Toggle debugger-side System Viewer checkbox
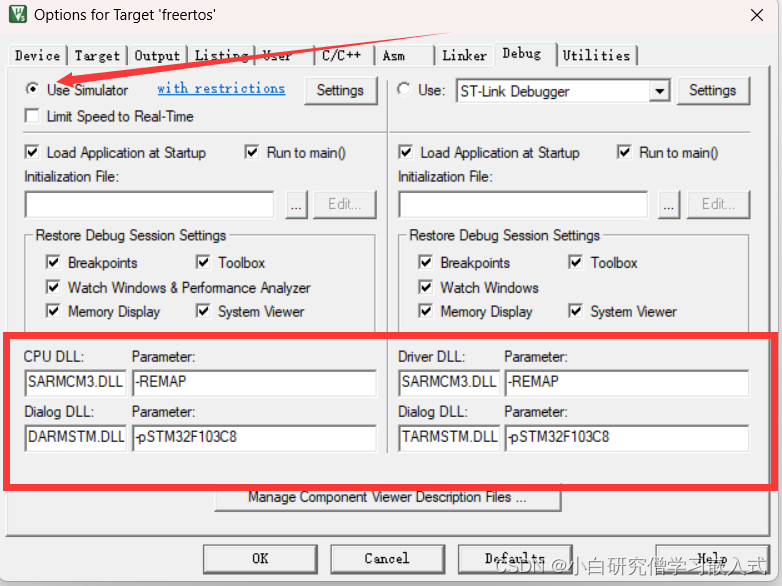This screenshot has width=782, height=586. [x=576, y=311]
